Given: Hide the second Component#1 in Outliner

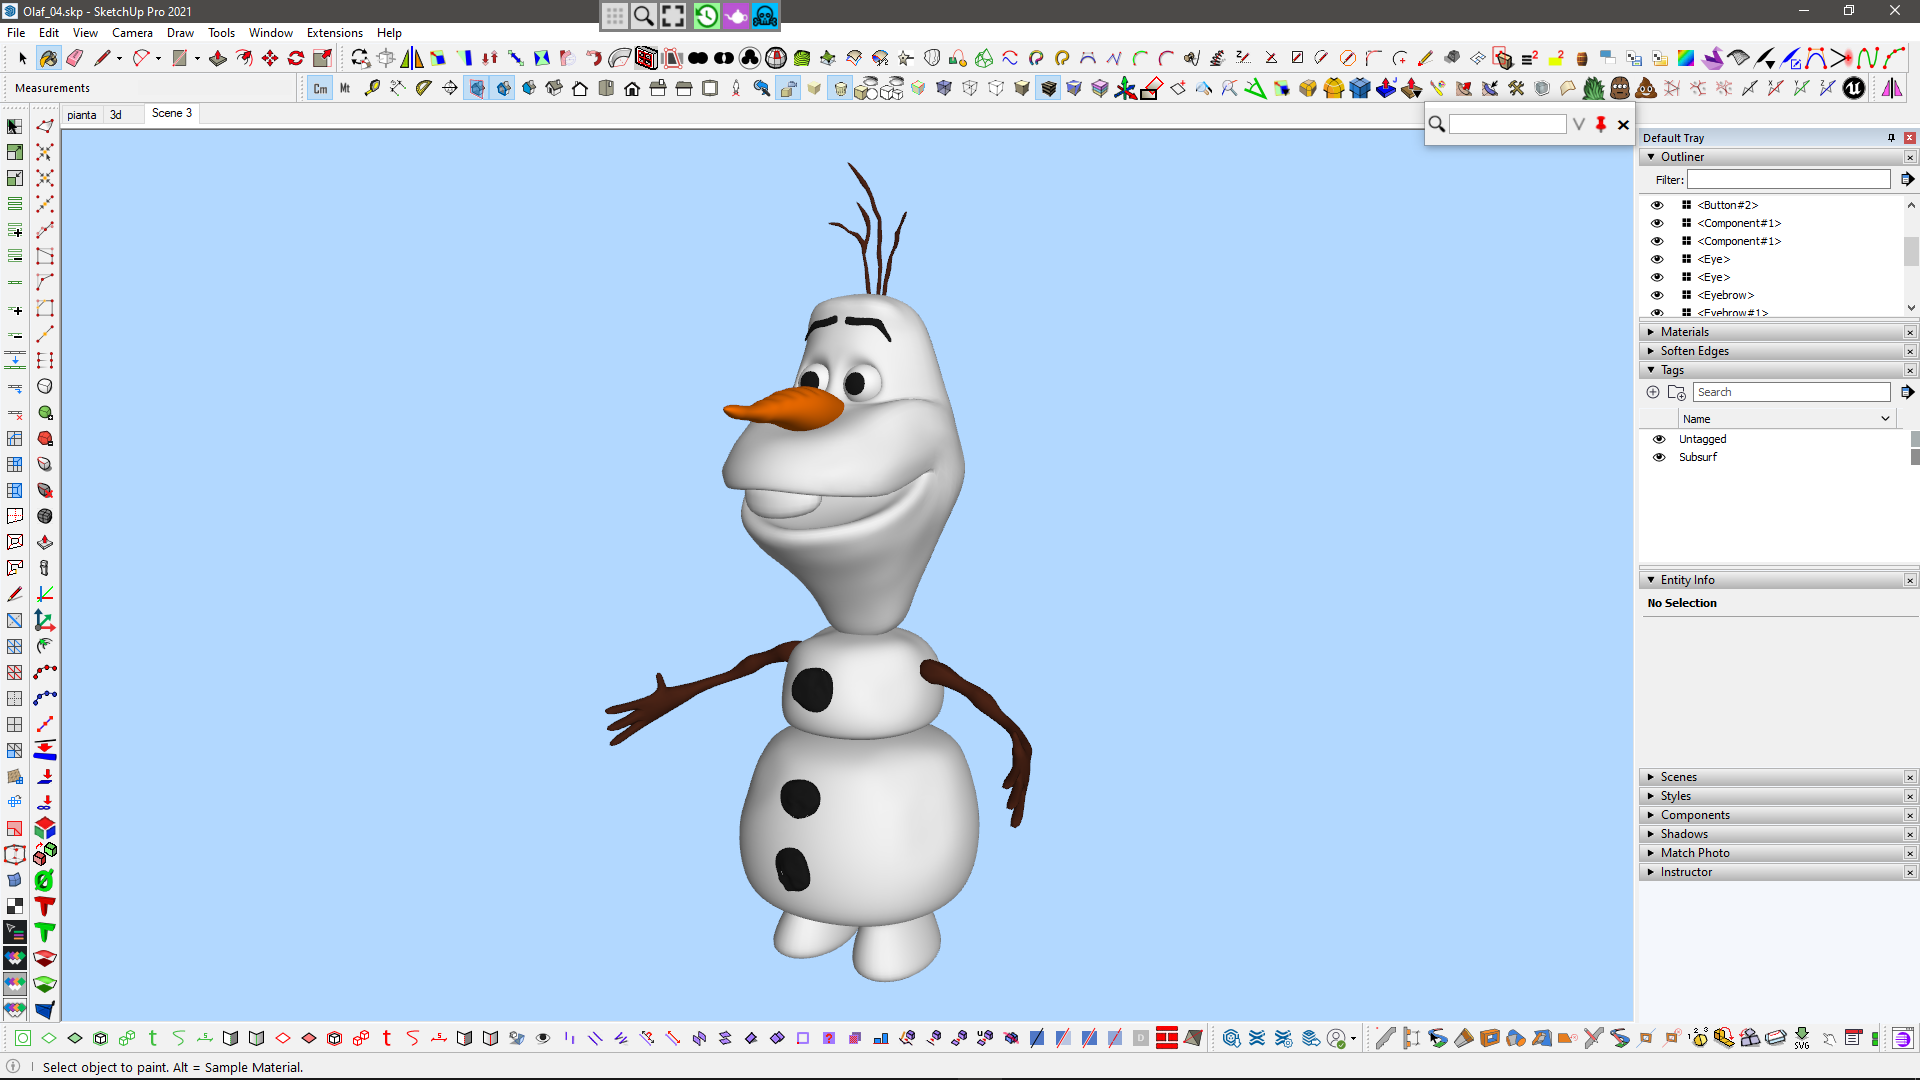Looking at the screenshot, I should [1657, 241].
